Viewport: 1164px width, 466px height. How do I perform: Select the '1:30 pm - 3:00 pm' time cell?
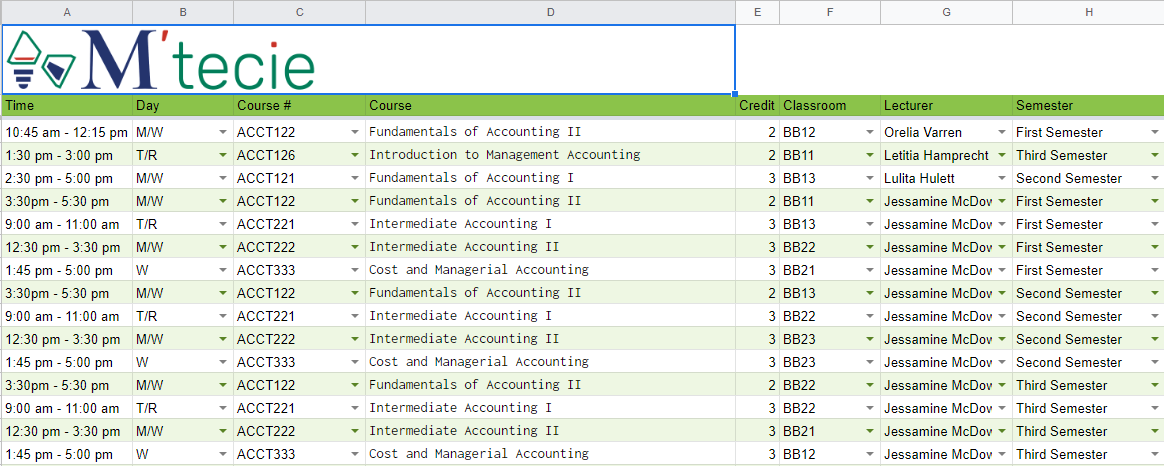68,156
